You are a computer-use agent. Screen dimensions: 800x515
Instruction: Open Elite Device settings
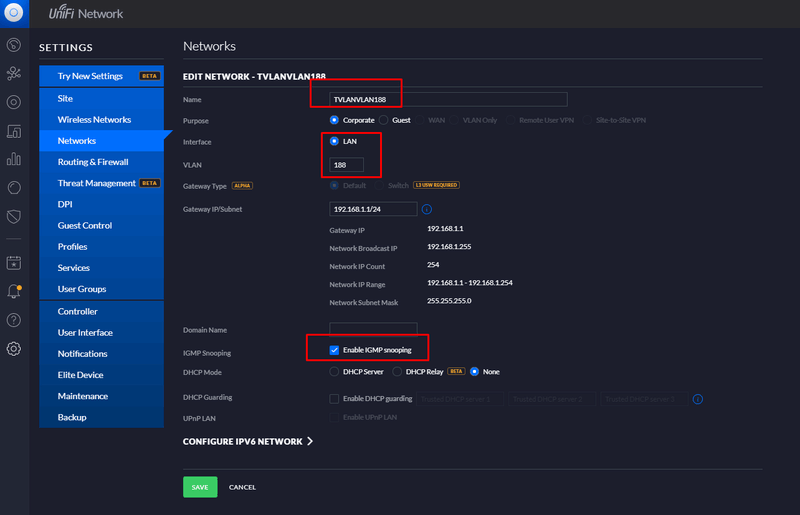(102, 375)
